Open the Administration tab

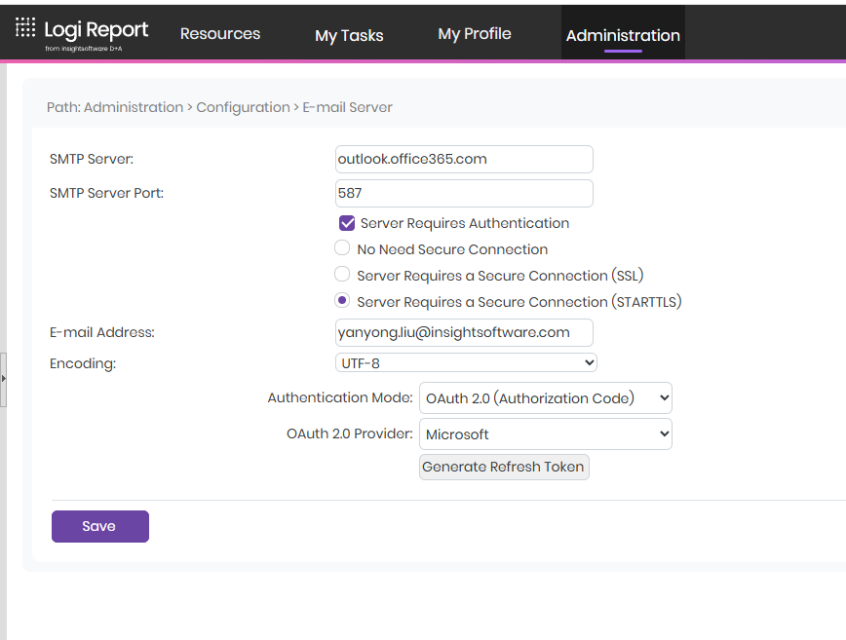coord(622,35)
